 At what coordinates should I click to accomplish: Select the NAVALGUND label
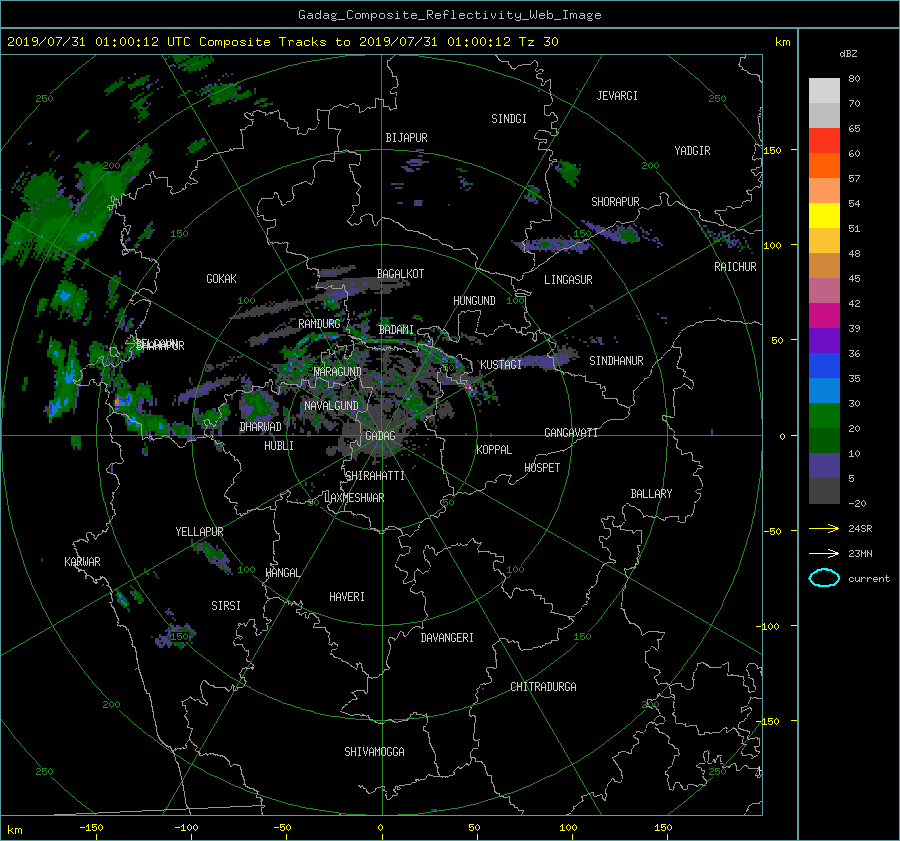point(331,406)
